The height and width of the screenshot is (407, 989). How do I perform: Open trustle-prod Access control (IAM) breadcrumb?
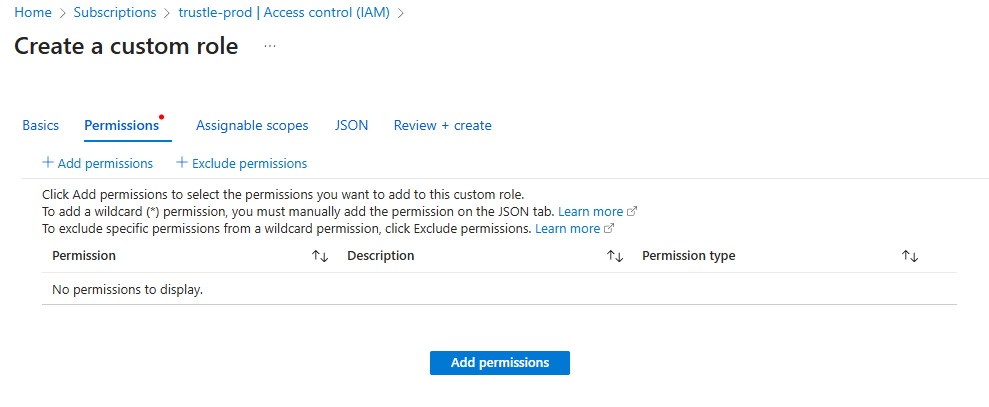tap(284, 12)
